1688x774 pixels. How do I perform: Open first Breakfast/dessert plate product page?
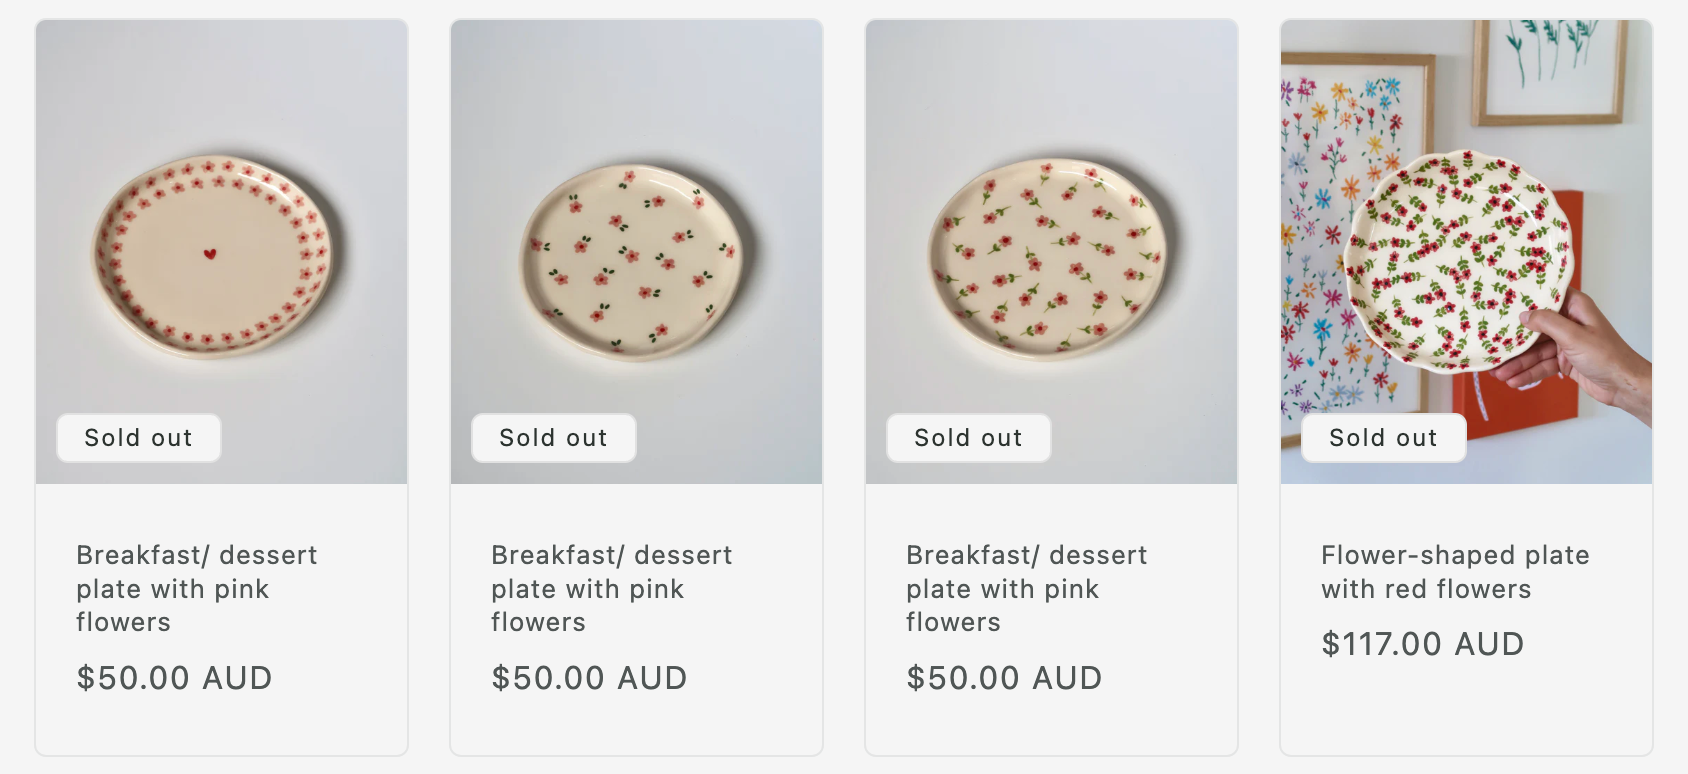[197, 589]
